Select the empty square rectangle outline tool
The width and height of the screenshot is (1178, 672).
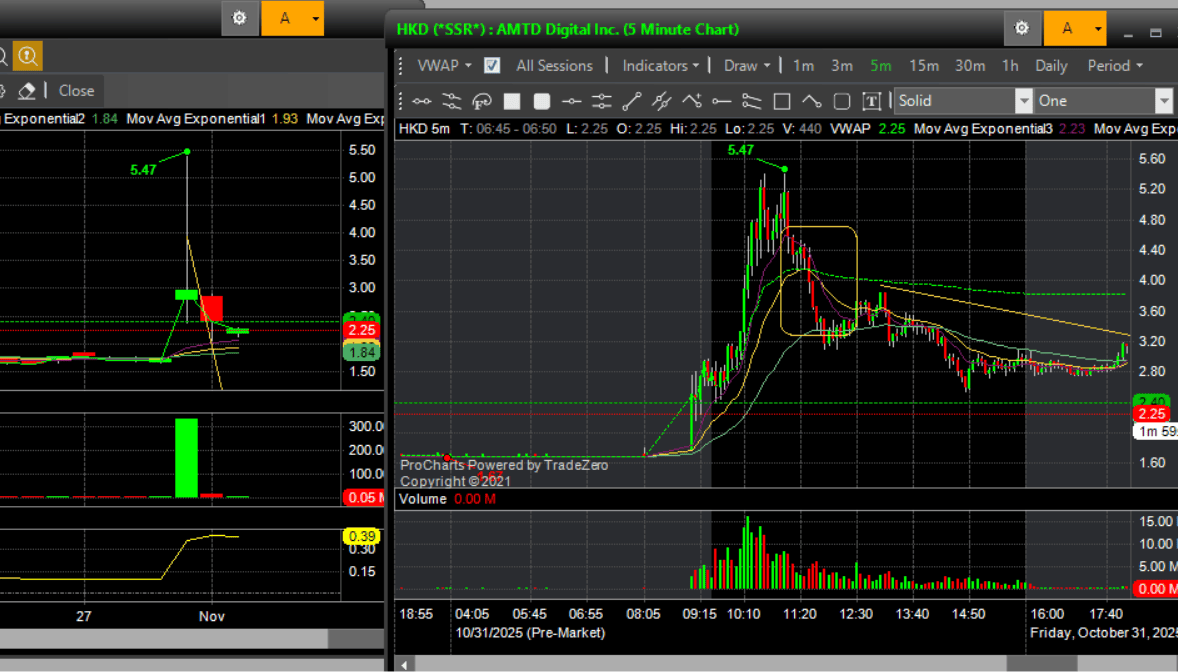782,101
